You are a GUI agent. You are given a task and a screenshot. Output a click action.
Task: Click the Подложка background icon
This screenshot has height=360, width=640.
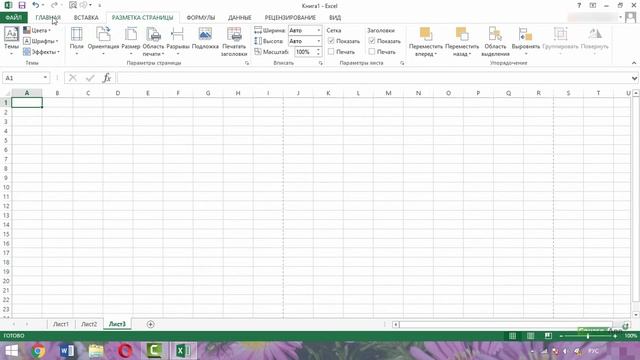[x=205, y=34]
